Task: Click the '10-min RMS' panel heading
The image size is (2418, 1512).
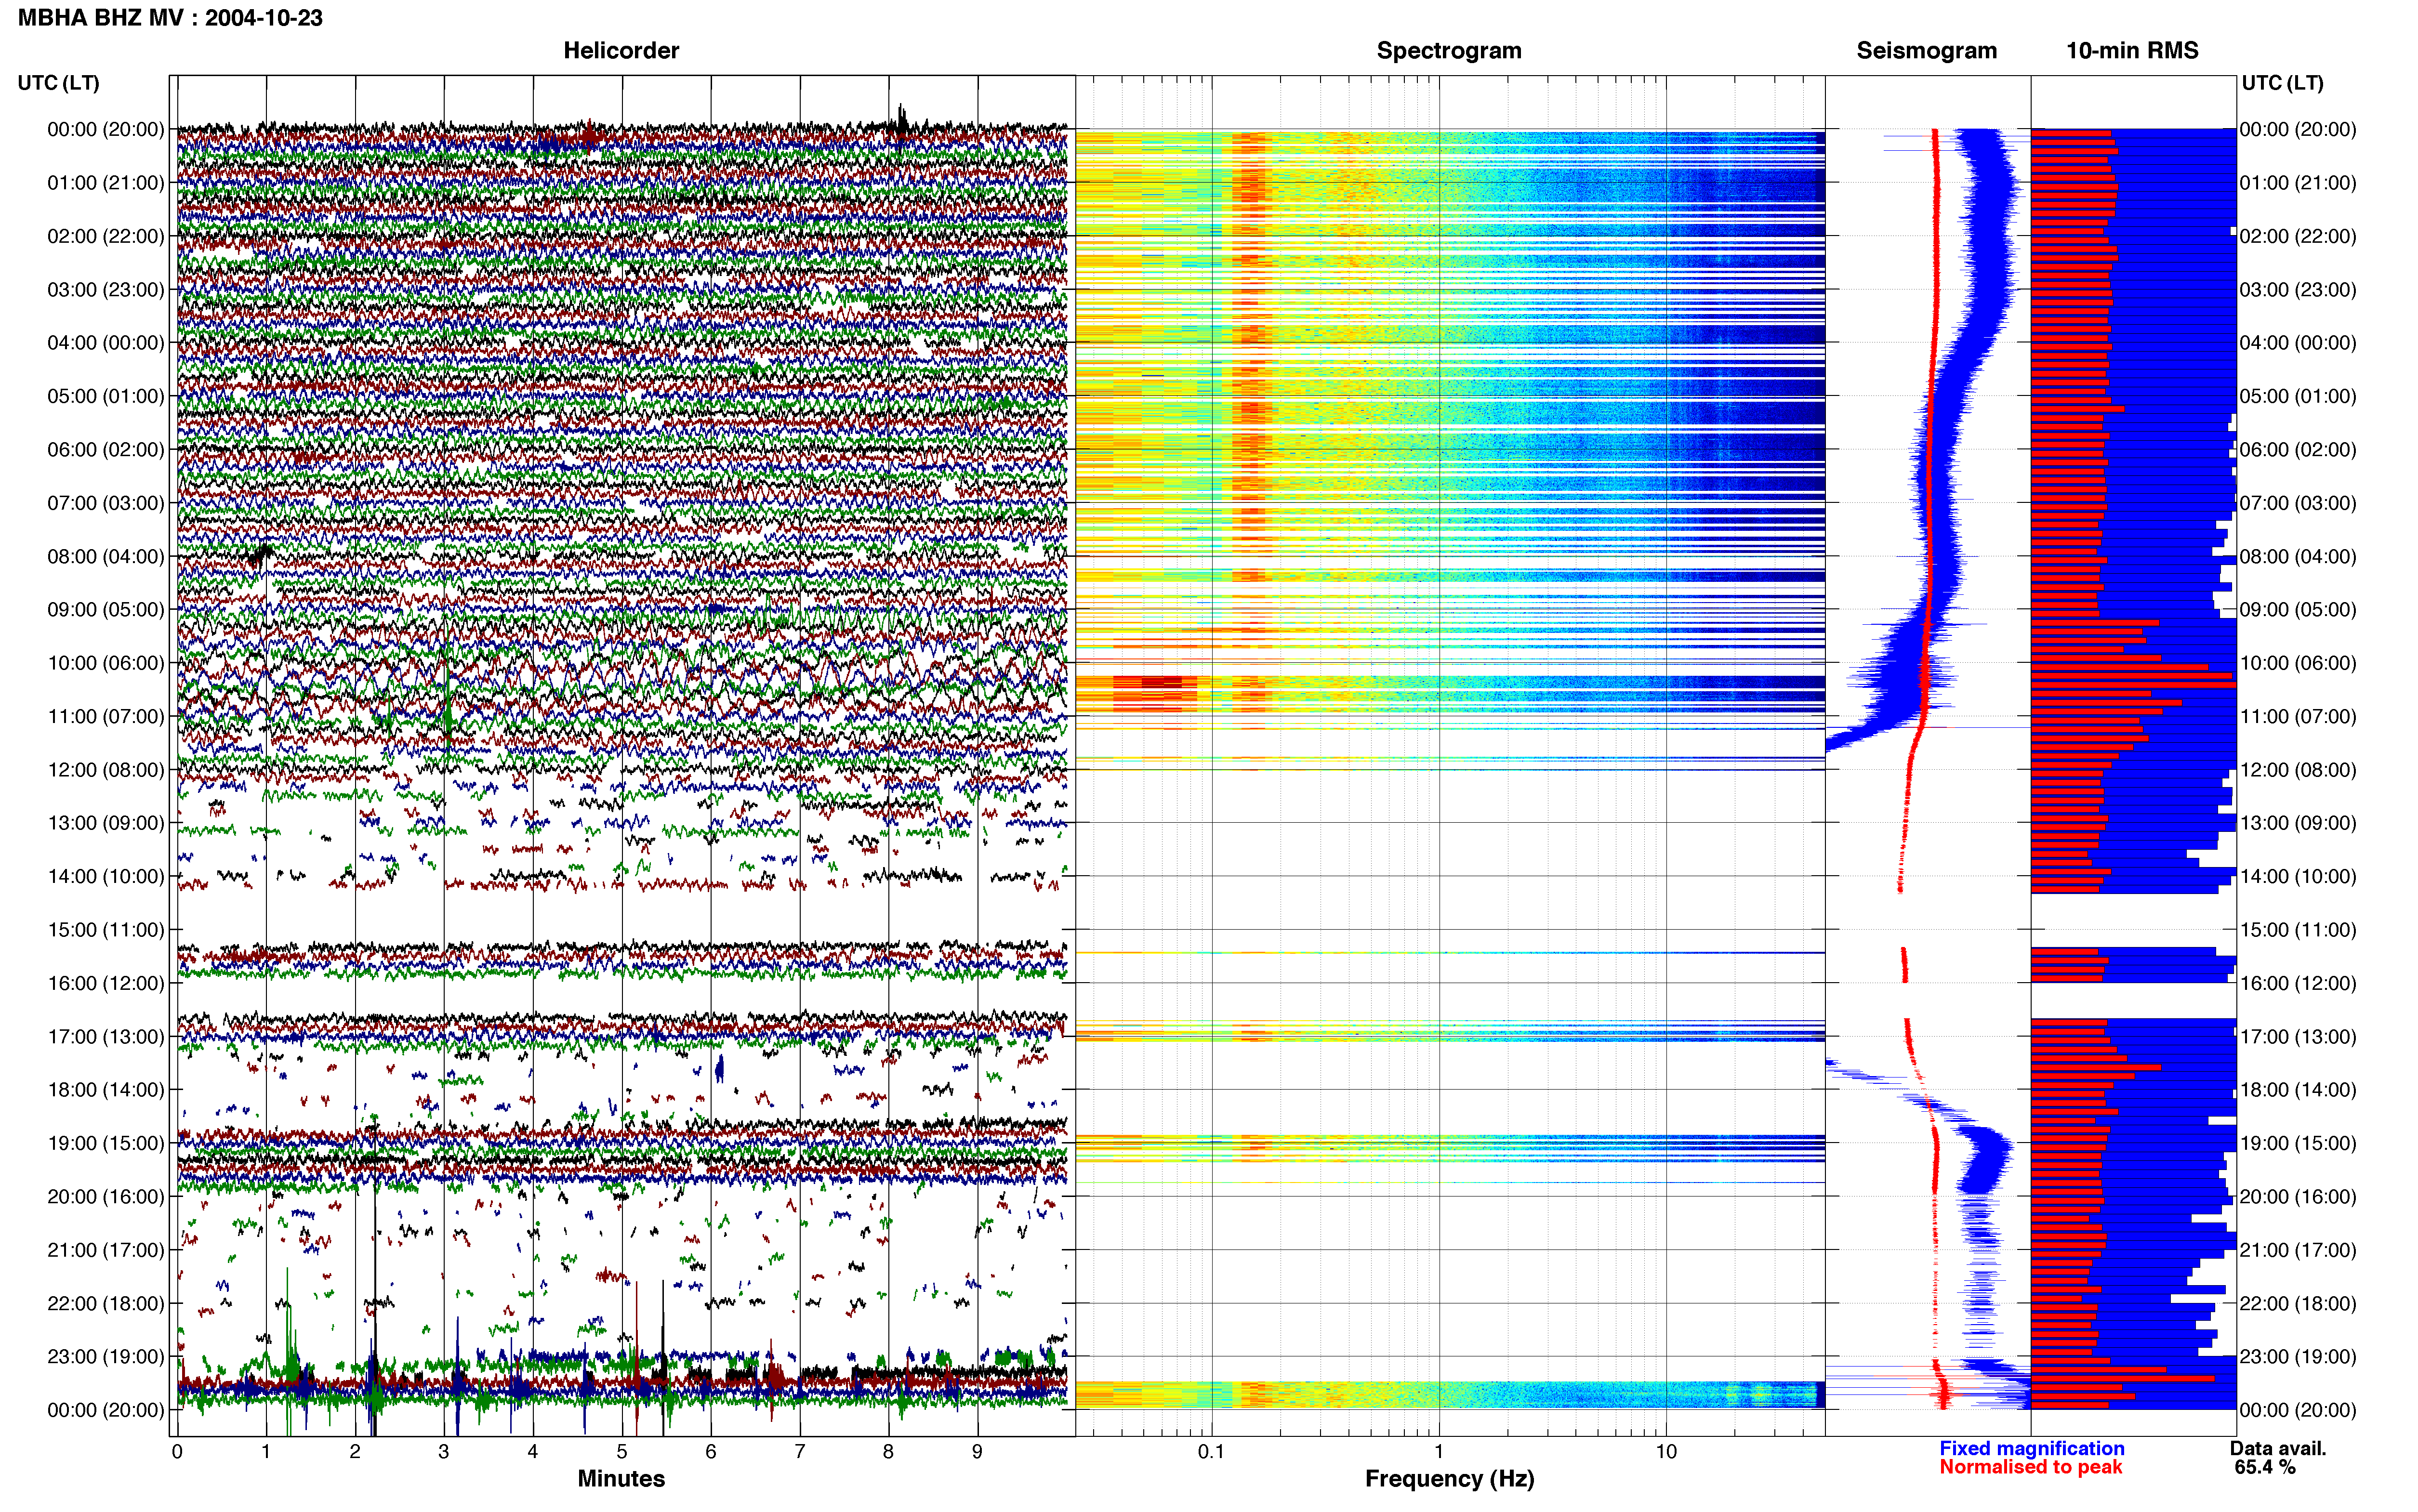Action: click(x=2132, y=50)
